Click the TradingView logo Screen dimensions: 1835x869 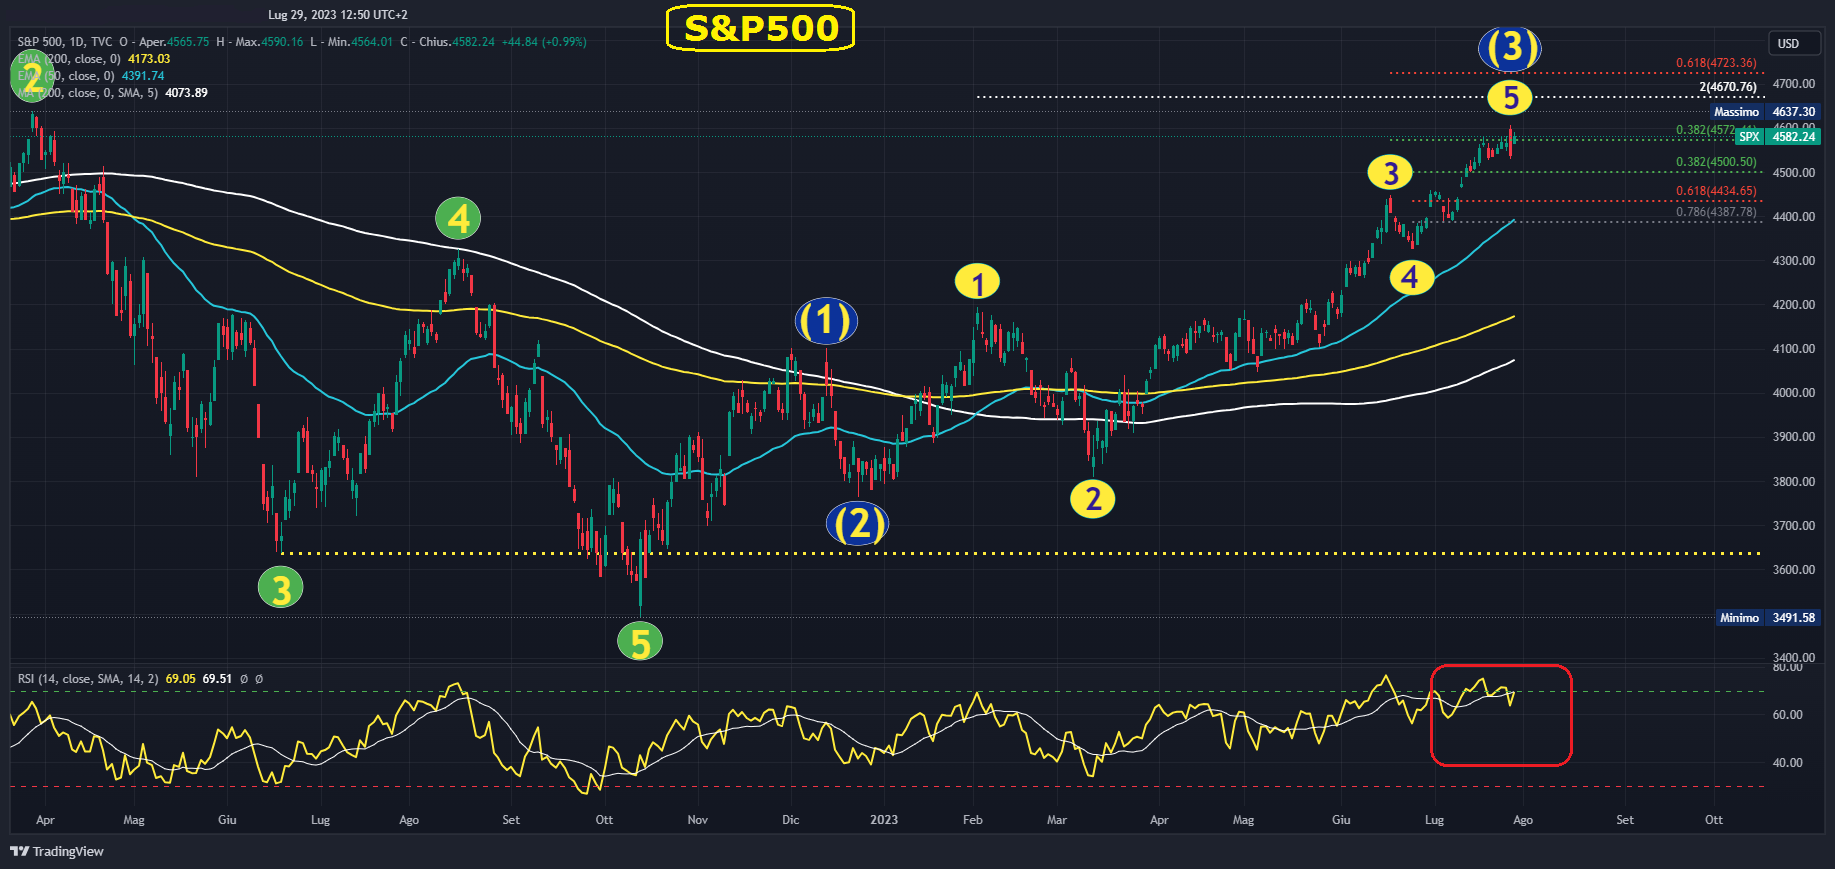tap(57, 851)
